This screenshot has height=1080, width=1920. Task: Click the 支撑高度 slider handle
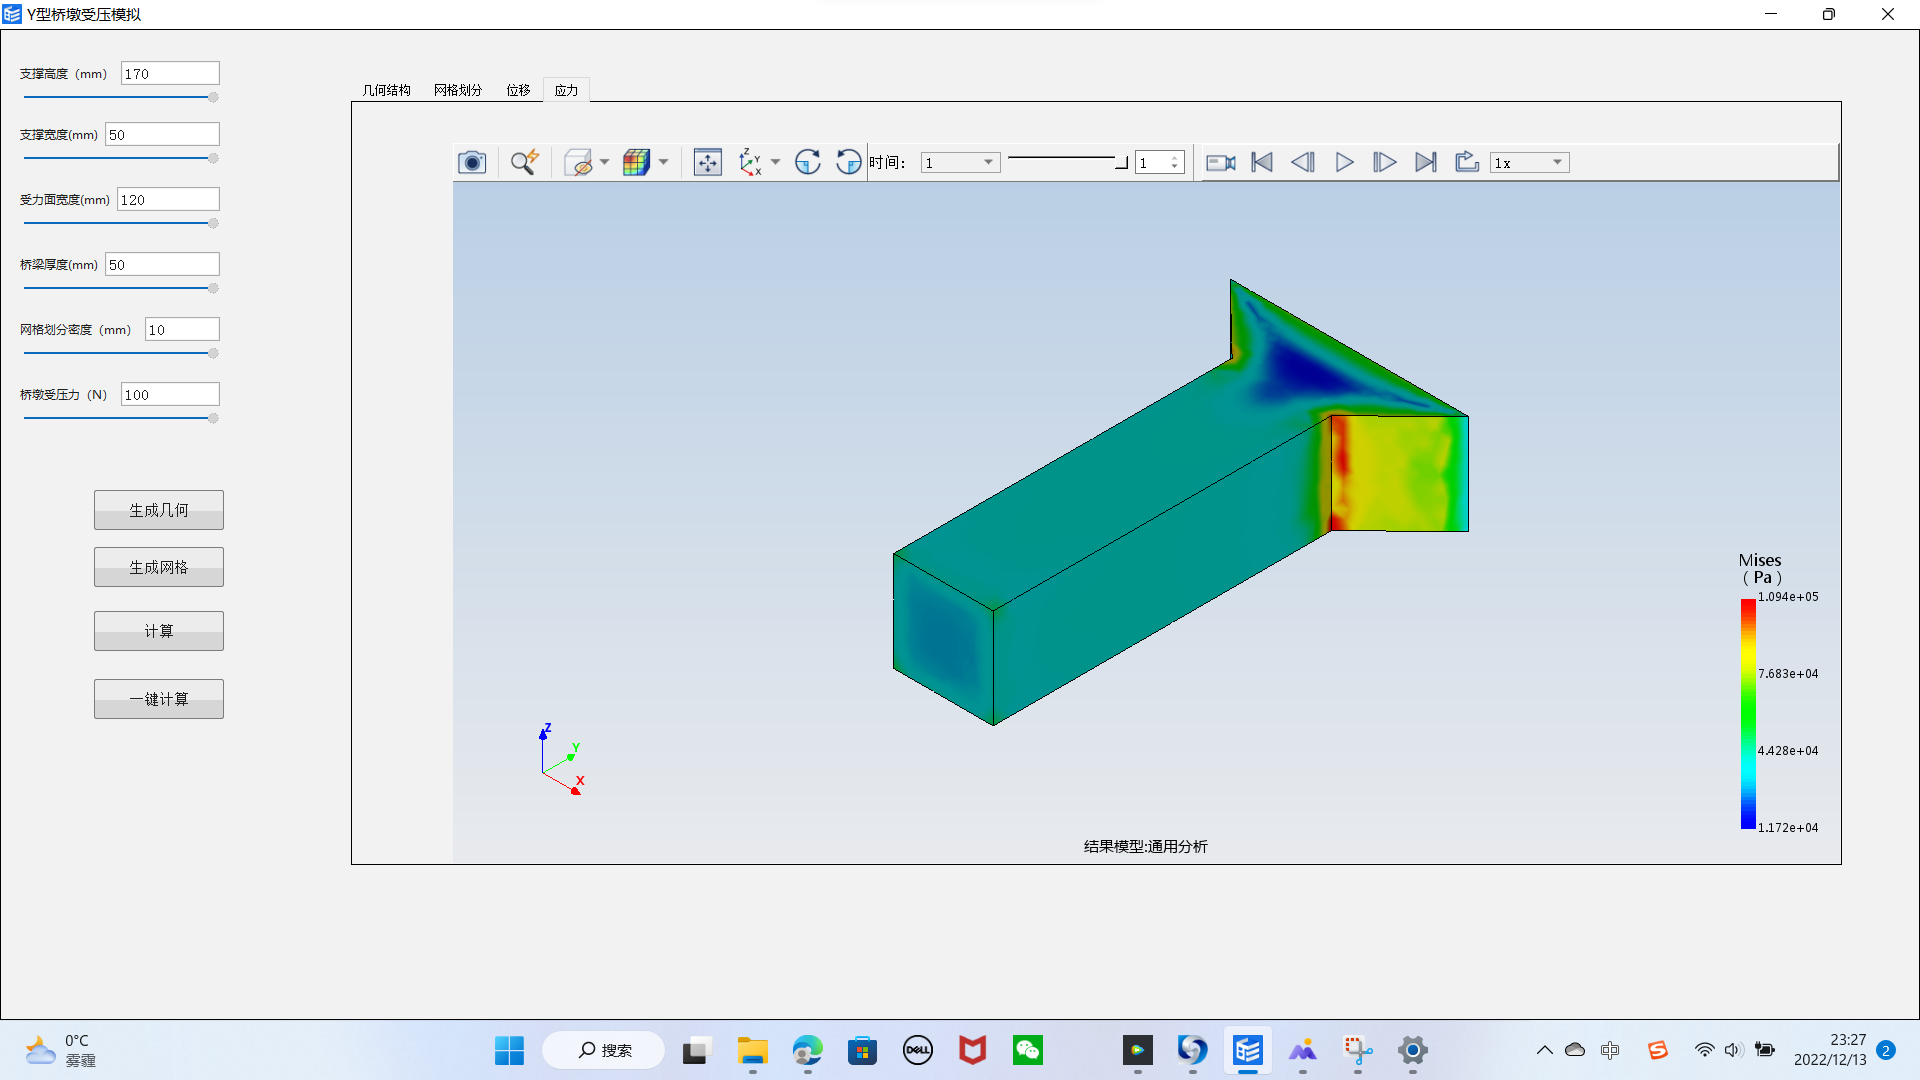213,97
